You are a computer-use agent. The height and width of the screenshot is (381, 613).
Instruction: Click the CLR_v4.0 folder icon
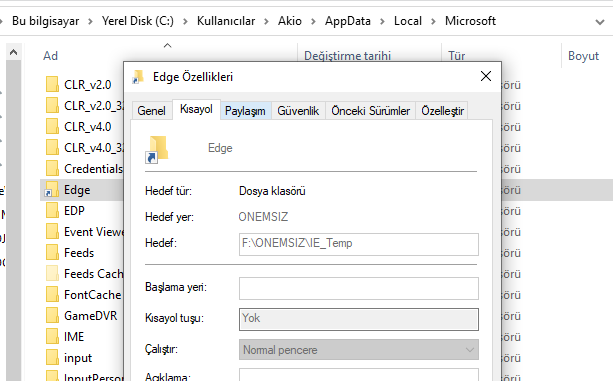point(52,127)
